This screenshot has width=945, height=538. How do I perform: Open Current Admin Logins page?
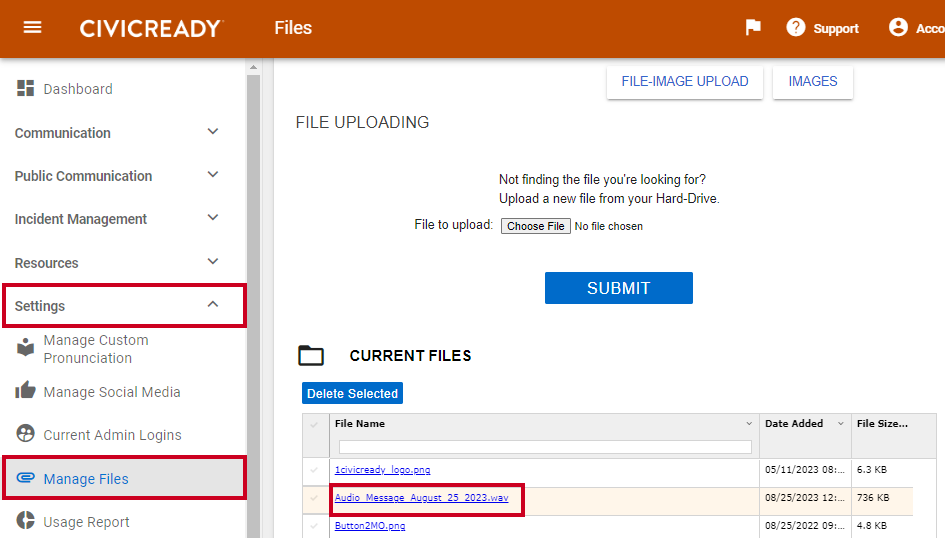pos(112,435)
